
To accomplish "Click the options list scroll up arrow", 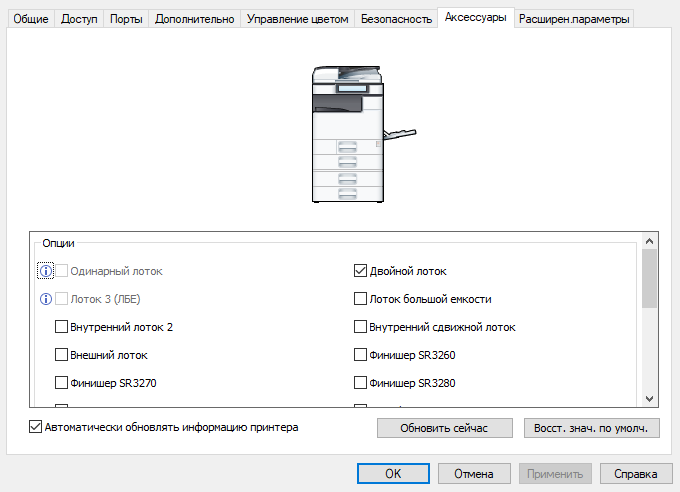I will click(x=649, y=241).
